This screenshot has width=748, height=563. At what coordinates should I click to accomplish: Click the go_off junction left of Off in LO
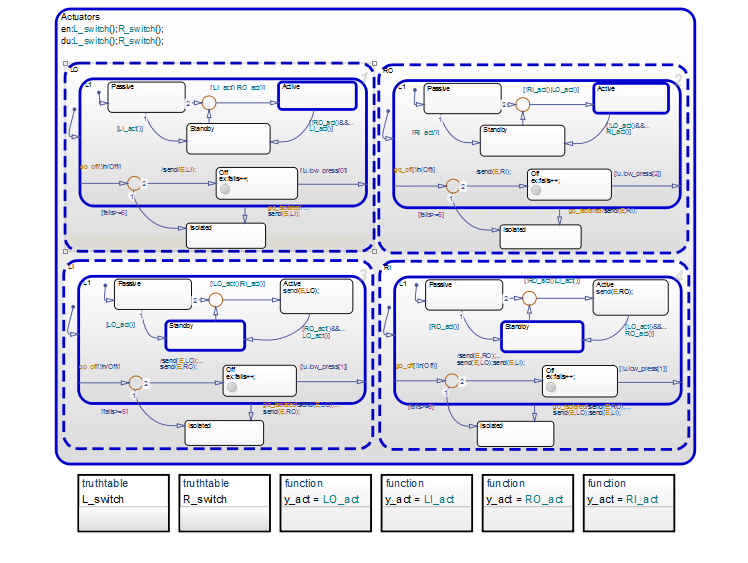[x=134, y=183]
